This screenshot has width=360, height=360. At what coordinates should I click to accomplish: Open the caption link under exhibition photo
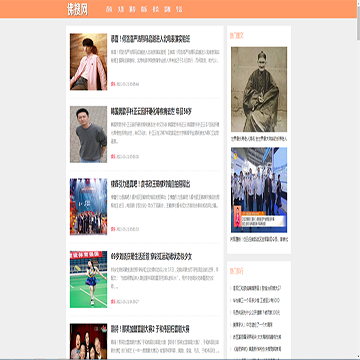click(x=259, y=239)
